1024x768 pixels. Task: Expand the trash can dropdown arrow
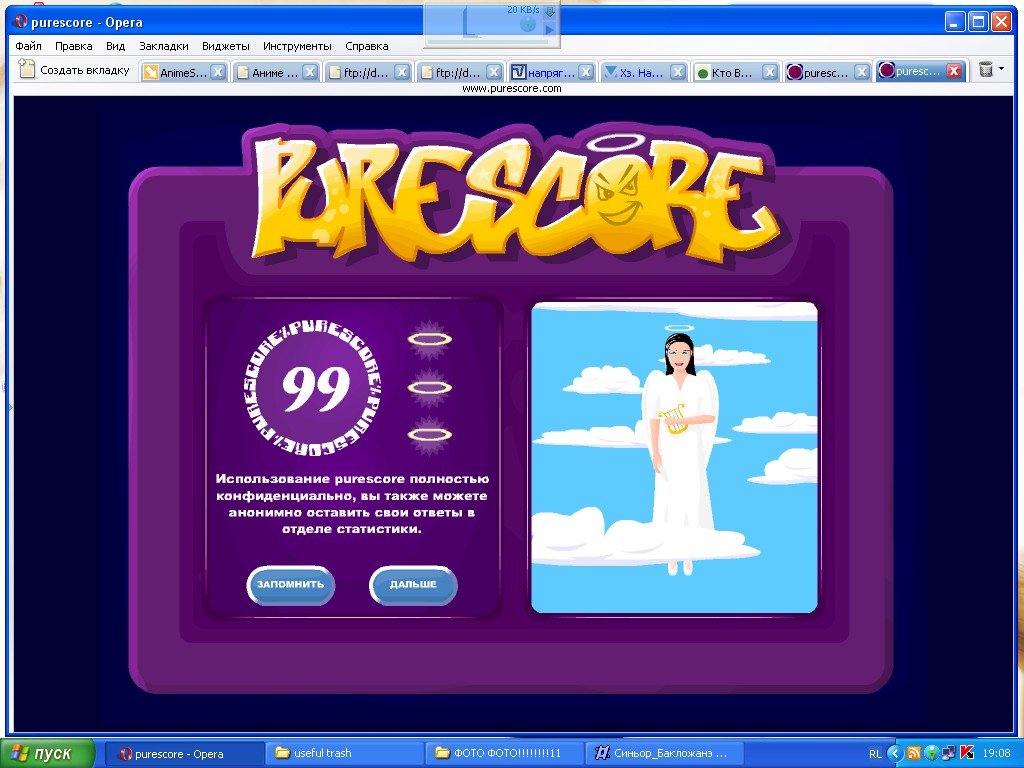pyautogui.click(x=1001, y=70)
